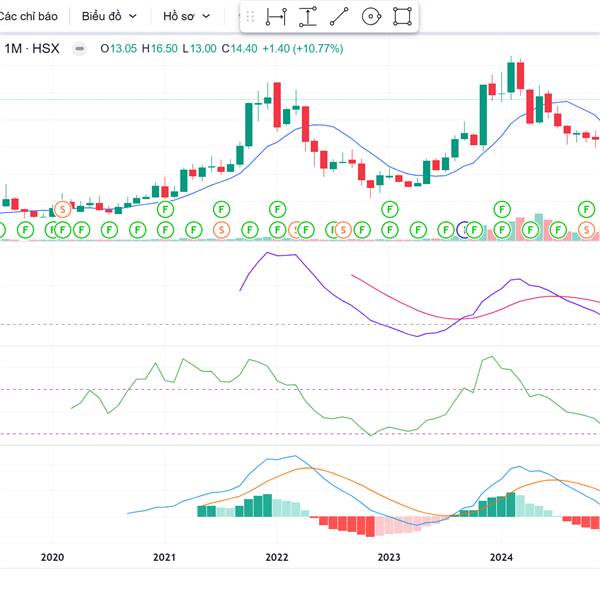This screenshot has height=600, width=600.
Task: Click the upper F marker above 2023
Action: click(x=390, y=209)
